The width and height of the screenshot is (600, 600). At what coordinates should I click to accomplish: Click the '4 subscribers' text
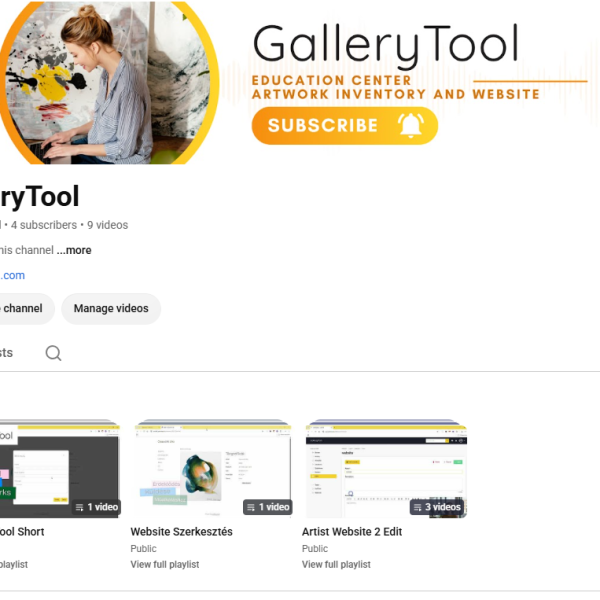click(44, 225)
